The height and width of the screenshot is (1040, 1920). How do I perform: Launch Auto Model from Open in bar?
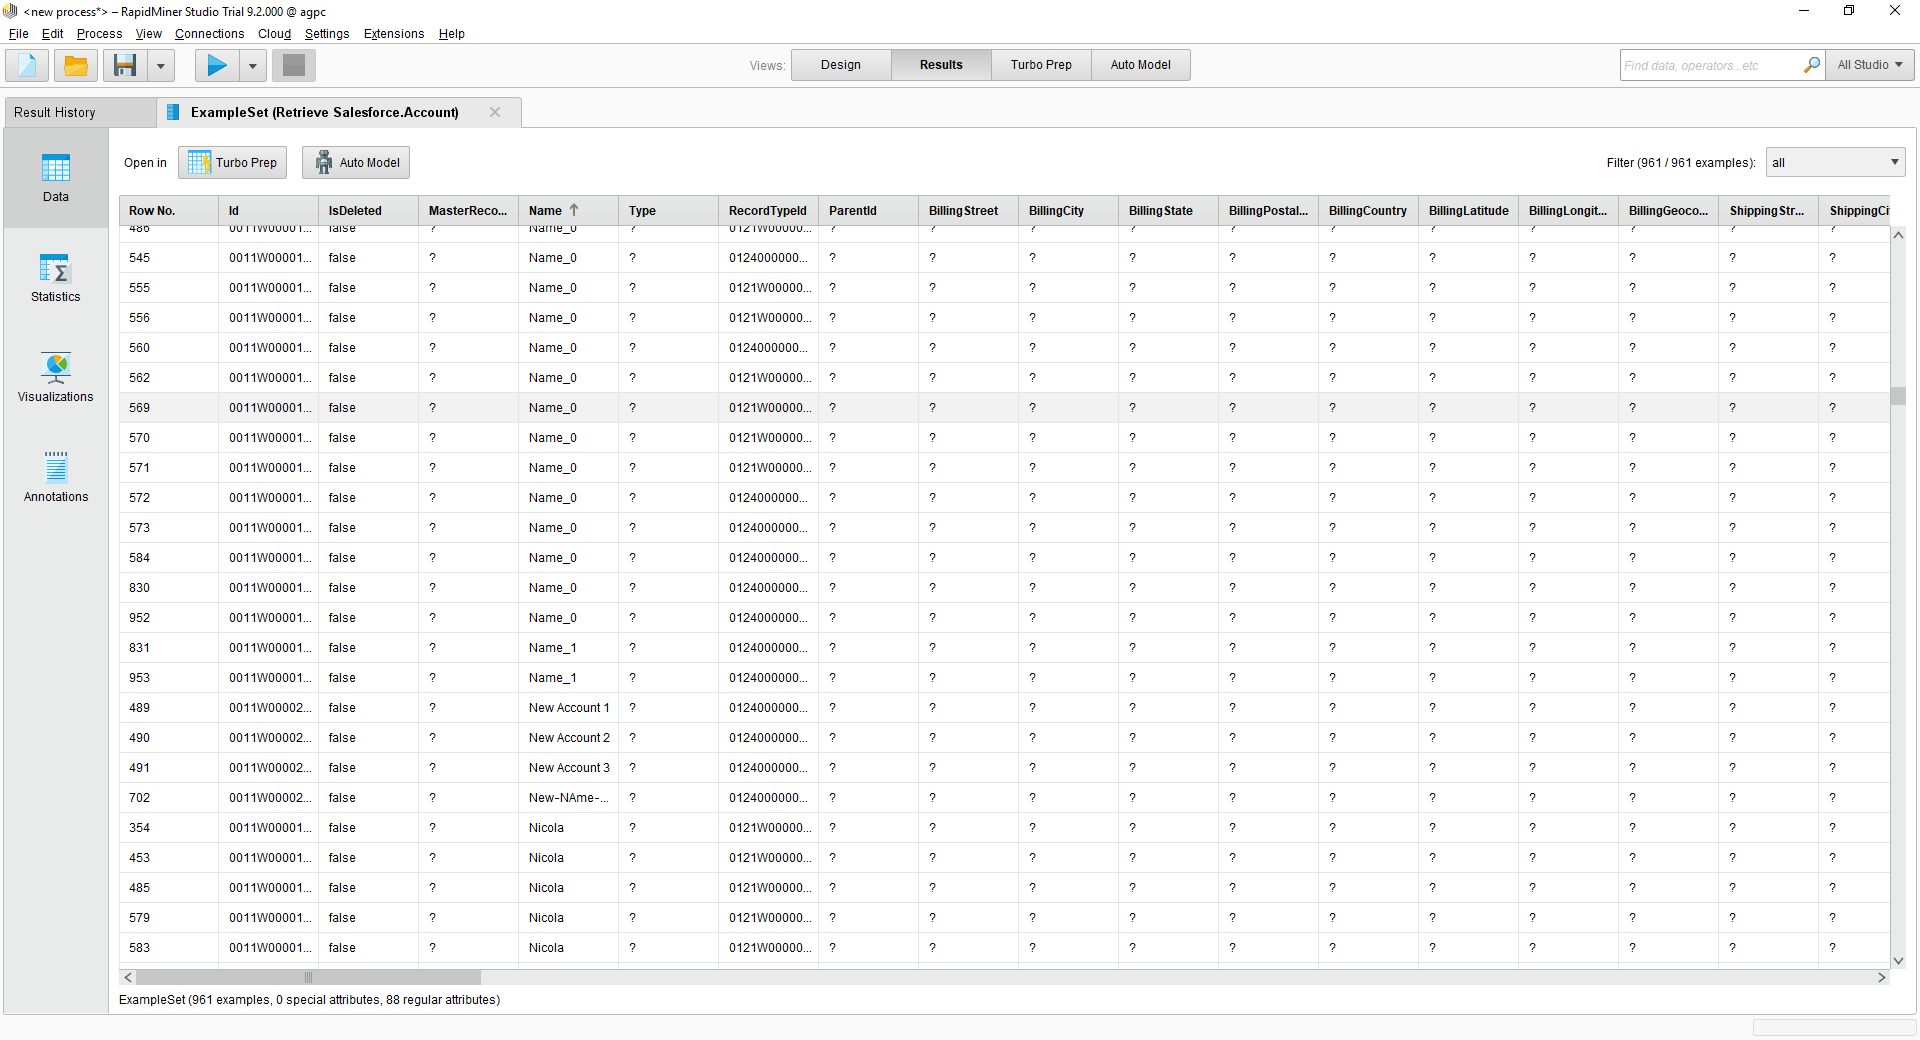point(355,162)
